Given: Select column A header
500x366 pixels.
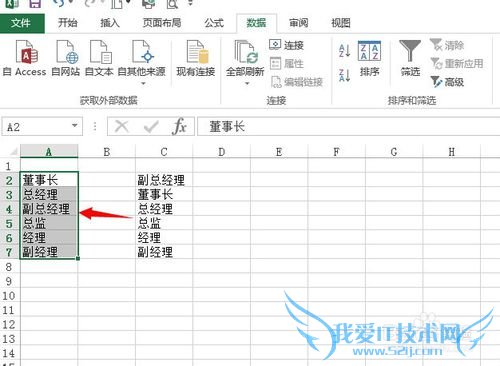Looking at the screenshot, I should (x=49, y=152).
